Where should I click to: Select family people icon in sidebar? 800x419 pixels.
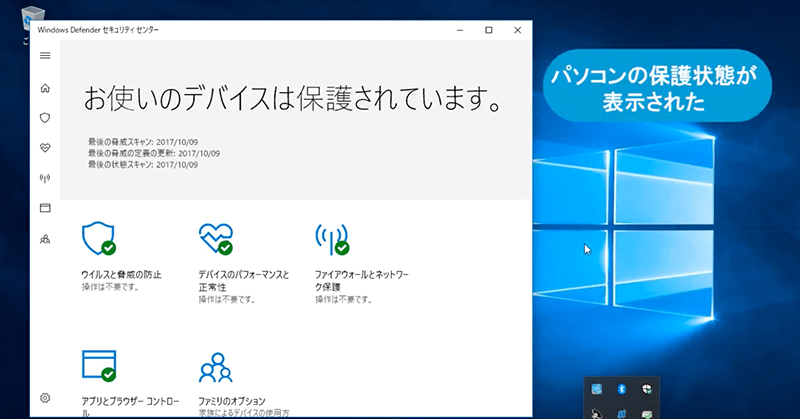point(45,239)
